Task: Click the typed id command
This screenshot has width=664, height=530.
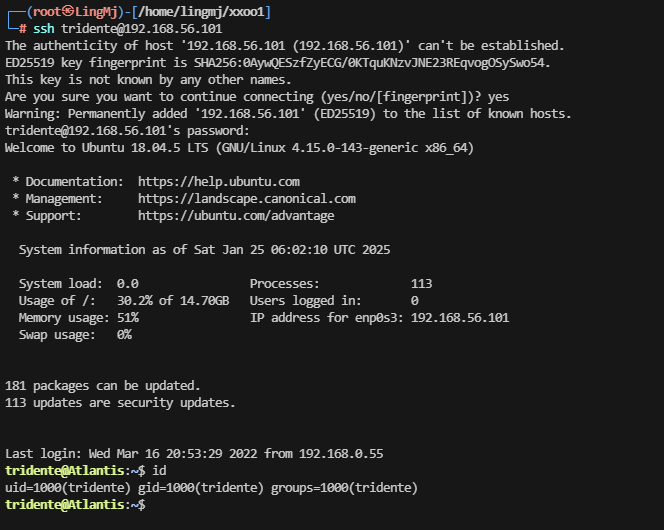Action: pos(159,471)
